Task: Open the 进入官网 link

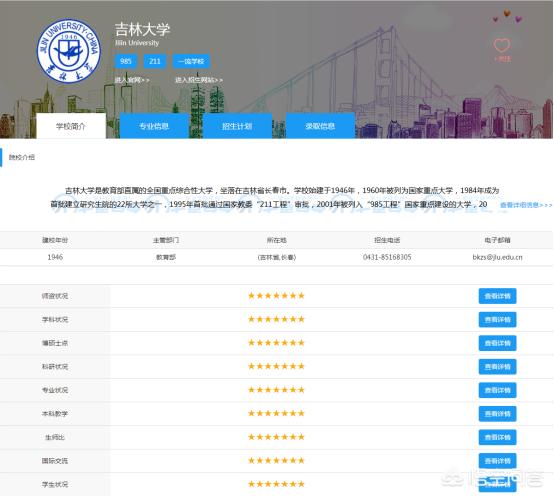Action: (x=132, y=80)
